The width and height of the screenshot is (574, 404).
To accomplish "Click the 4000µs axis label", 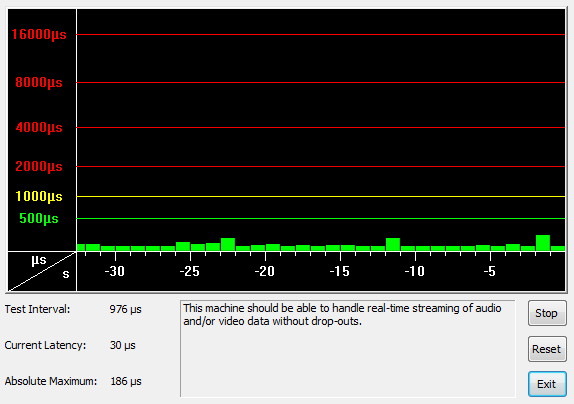I will point(39,128).
